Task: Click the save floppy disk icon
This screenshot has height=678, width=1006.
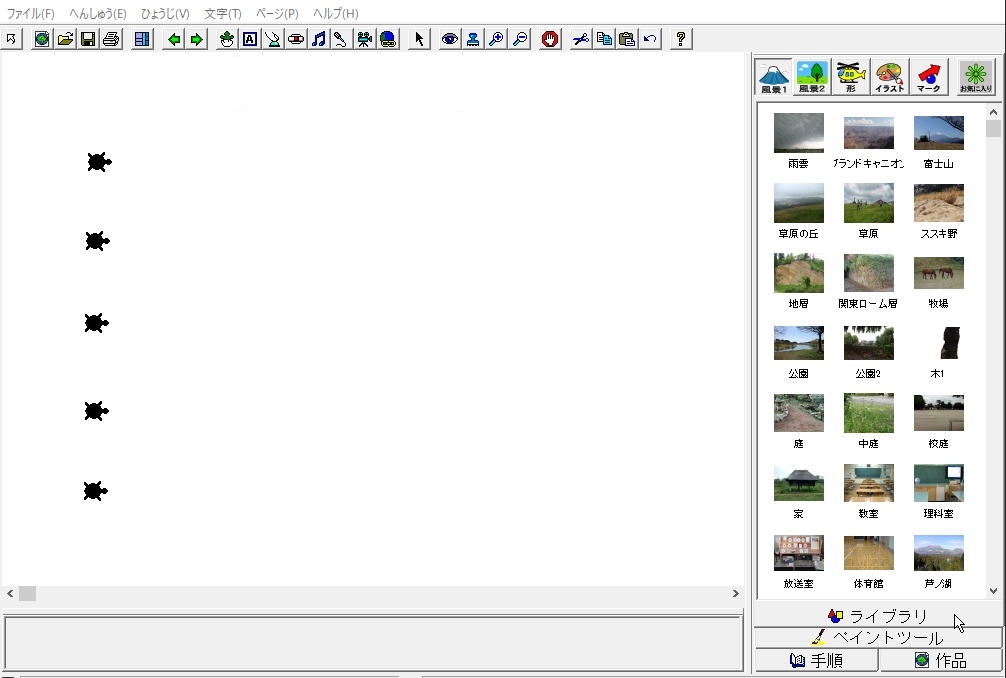Action: [x=87, y=39]
